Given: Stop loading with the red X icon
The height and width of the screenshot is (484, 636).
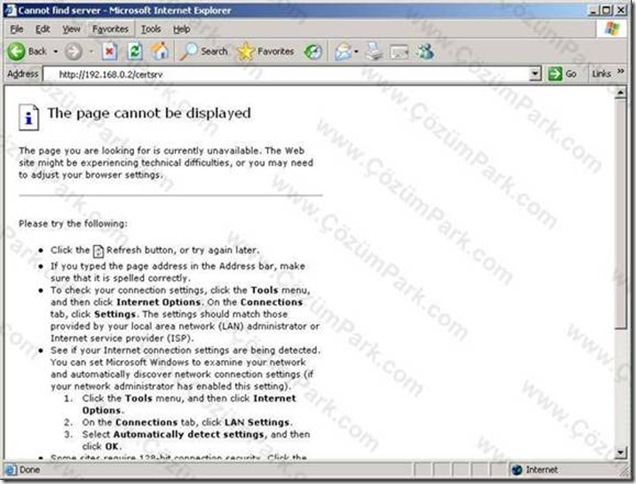Looking at the screenshot, I should pos(109,52).
